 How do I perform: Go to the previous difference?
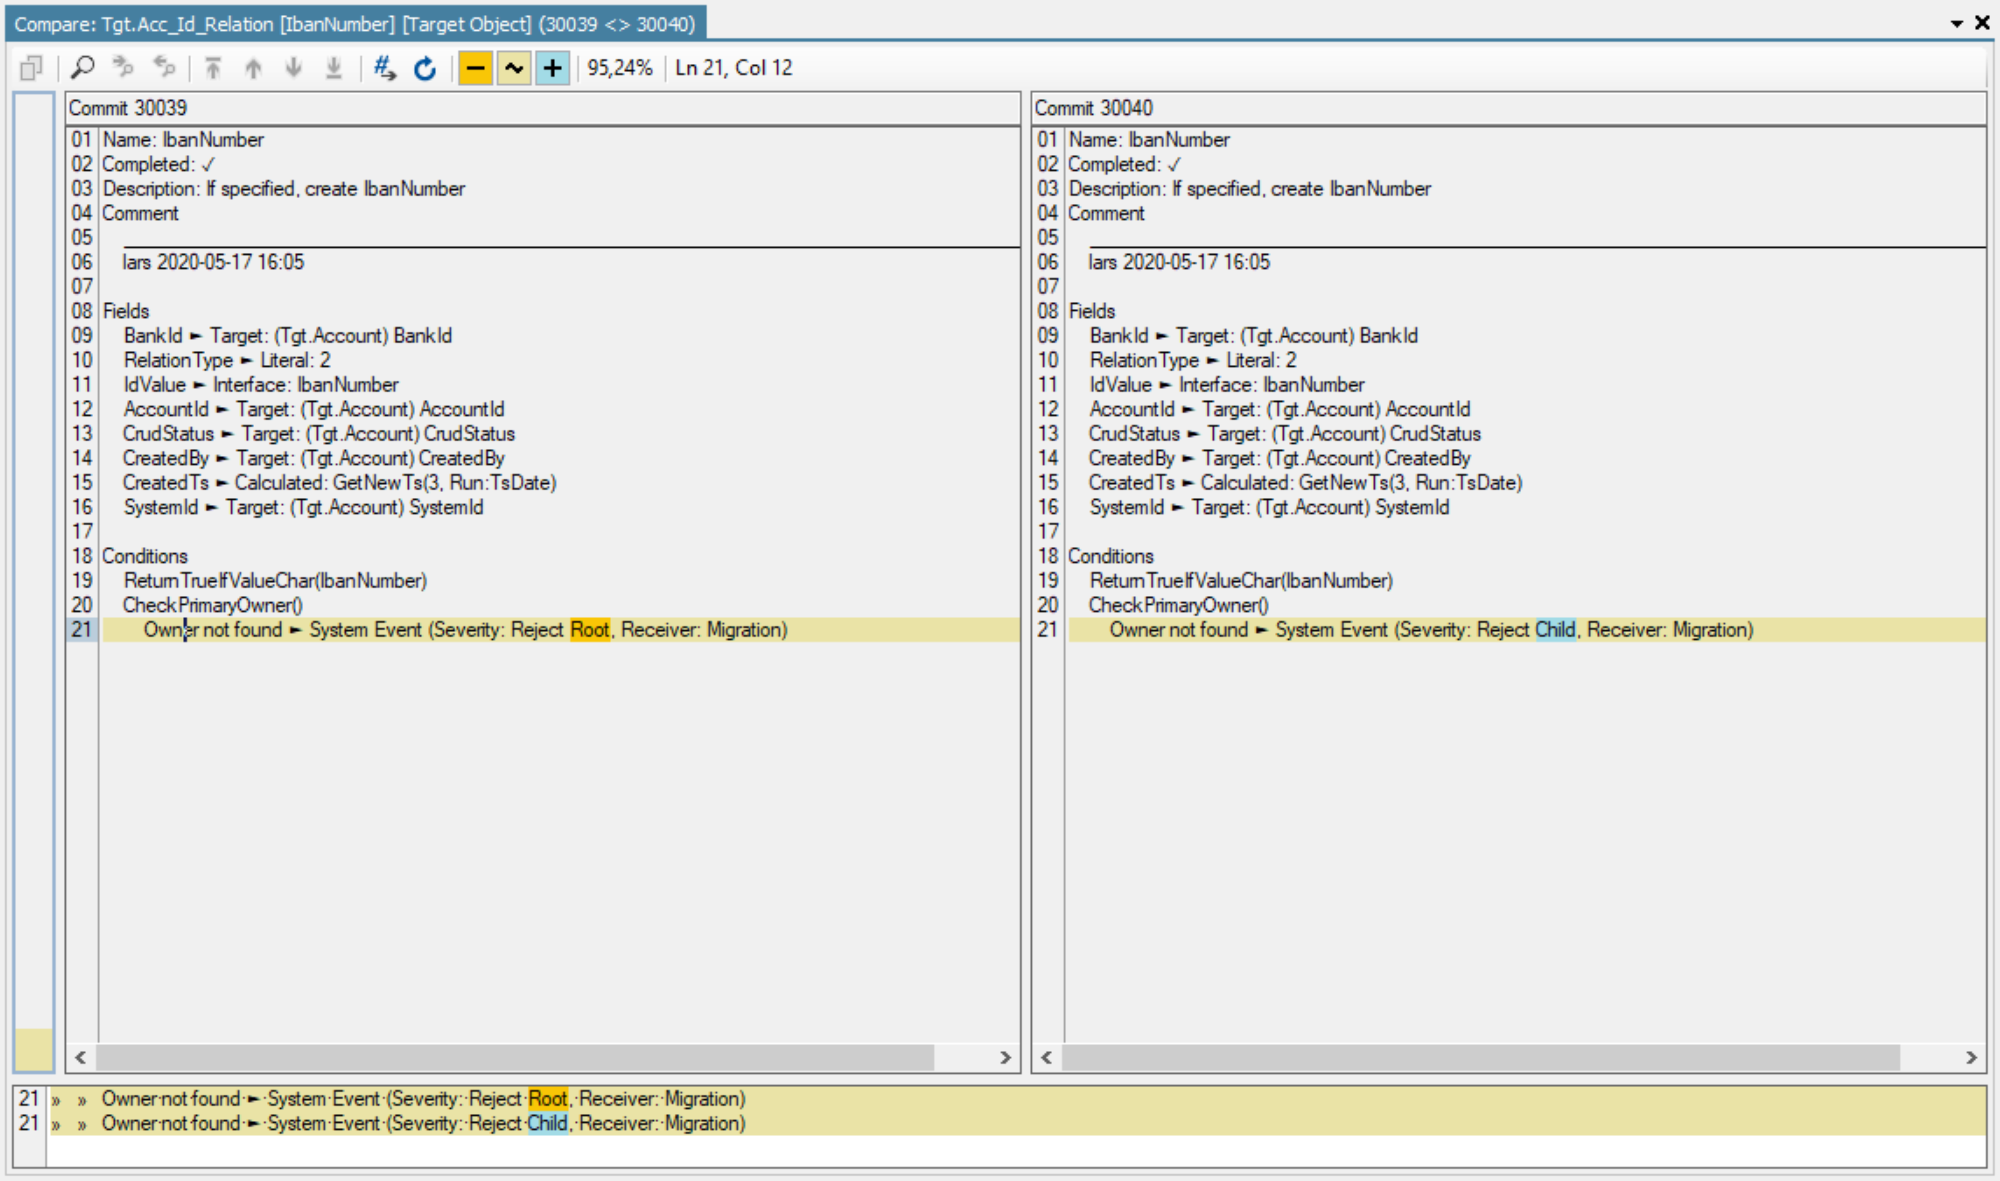[x=253, y=68]
